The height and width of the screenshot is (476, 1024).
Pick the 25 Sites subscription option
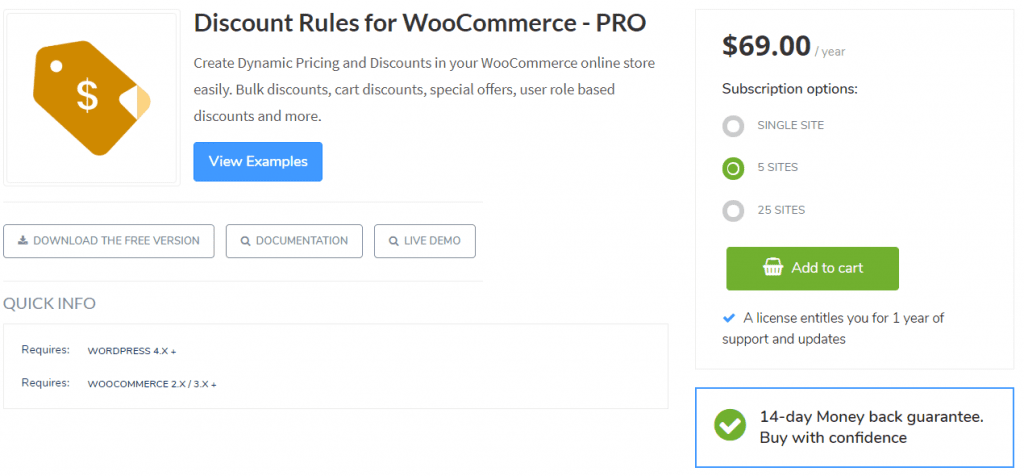[733, 211]
